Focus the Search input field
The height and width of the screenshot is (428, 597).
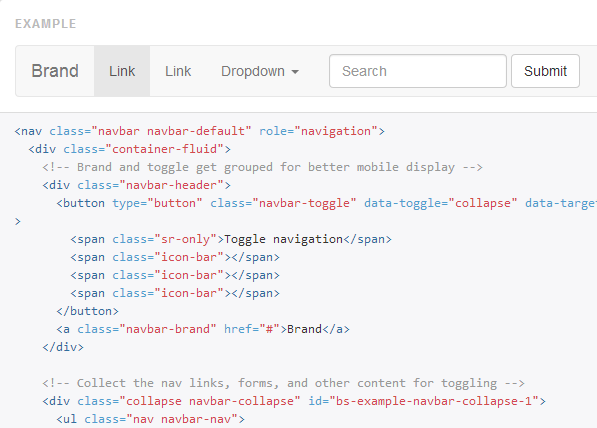click(x=418, y=71)
